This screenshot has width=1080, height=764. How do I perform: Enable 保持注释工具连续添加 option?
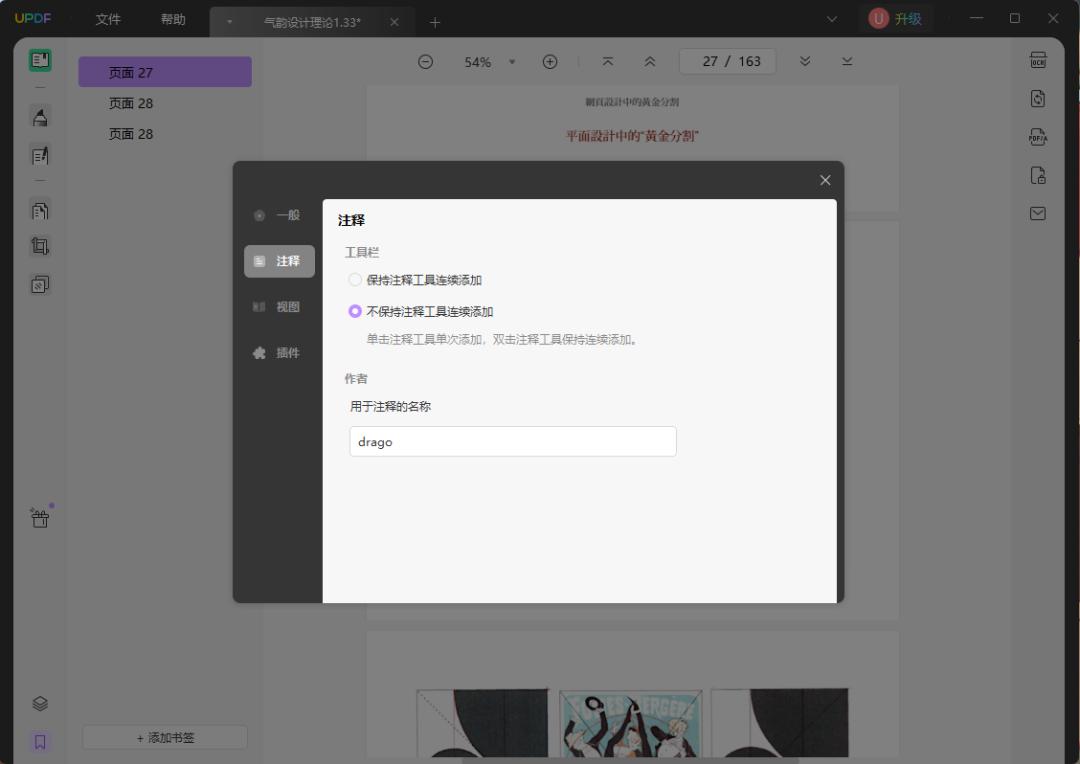[355, 279]
